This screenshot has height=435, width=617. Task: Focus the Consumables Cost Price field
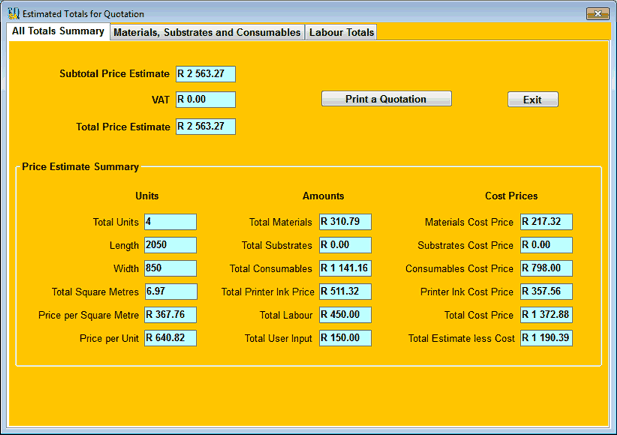tap(546, 268)
